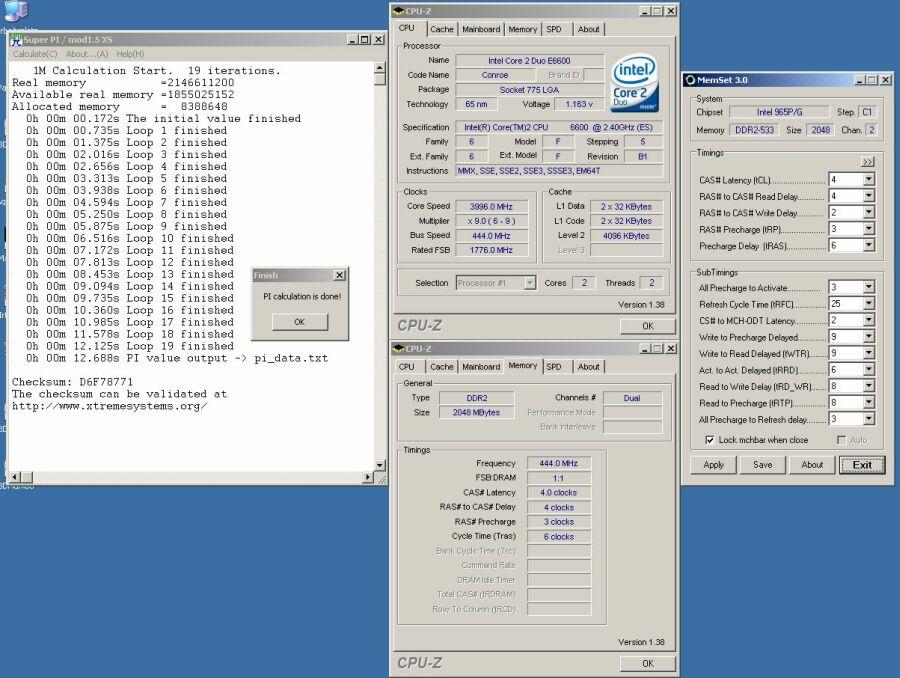Switch to CPU tab in lower CPU-Z window
This screenshot has width=900, height=678.
point(407,367)
